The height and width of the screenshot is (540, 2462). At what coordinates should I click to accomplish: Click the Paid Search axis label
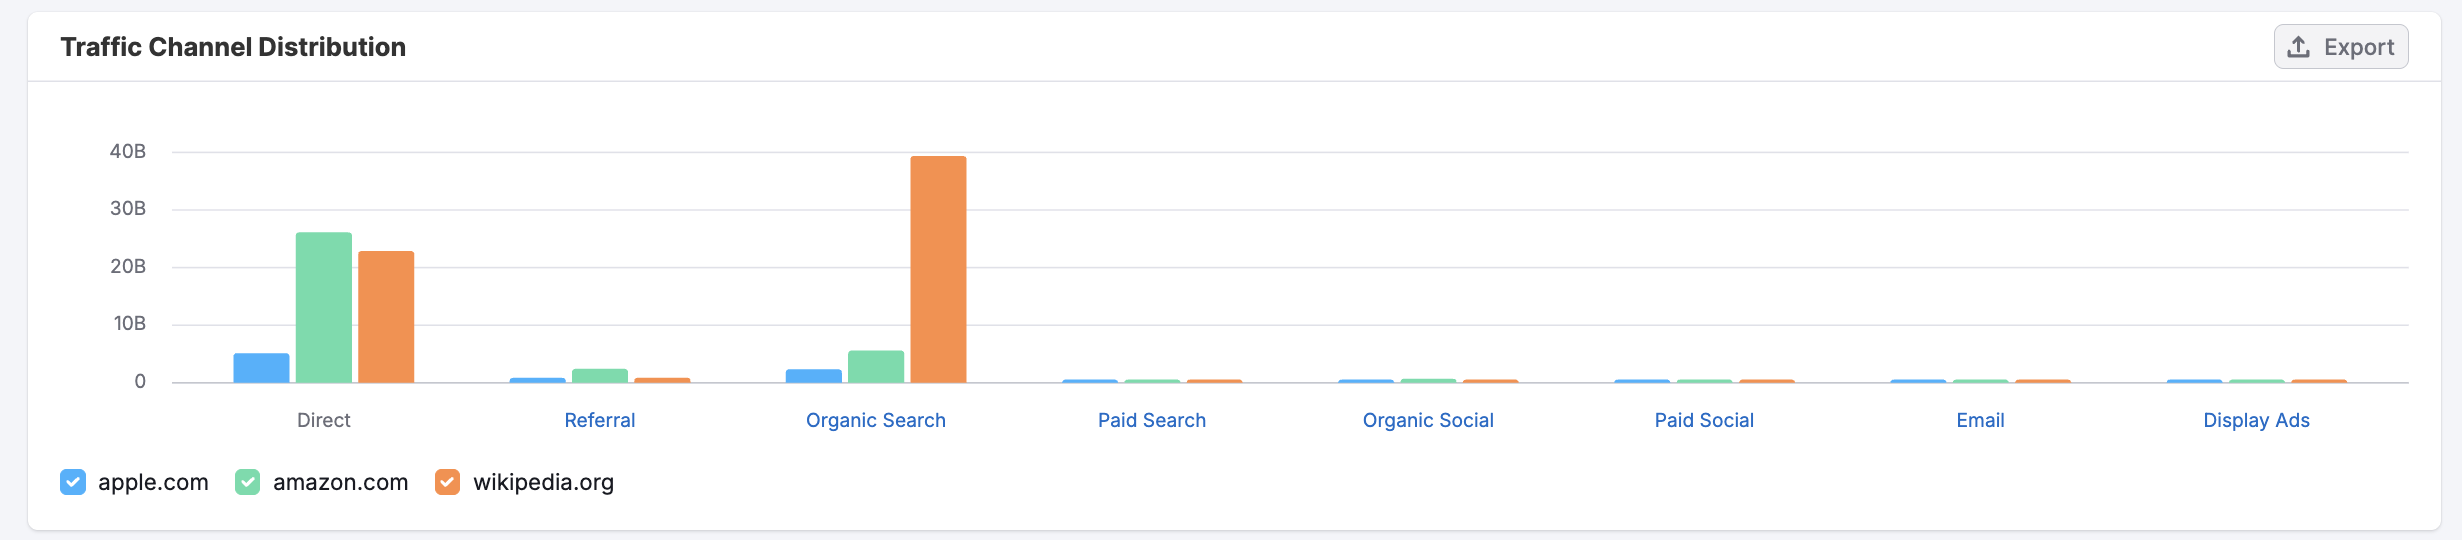point(1151,420)
